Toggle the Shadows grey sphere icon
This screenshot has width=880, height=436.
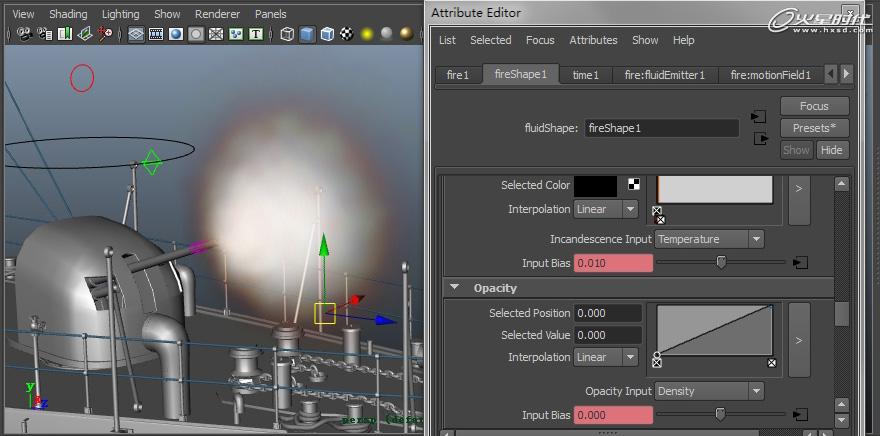387,35
